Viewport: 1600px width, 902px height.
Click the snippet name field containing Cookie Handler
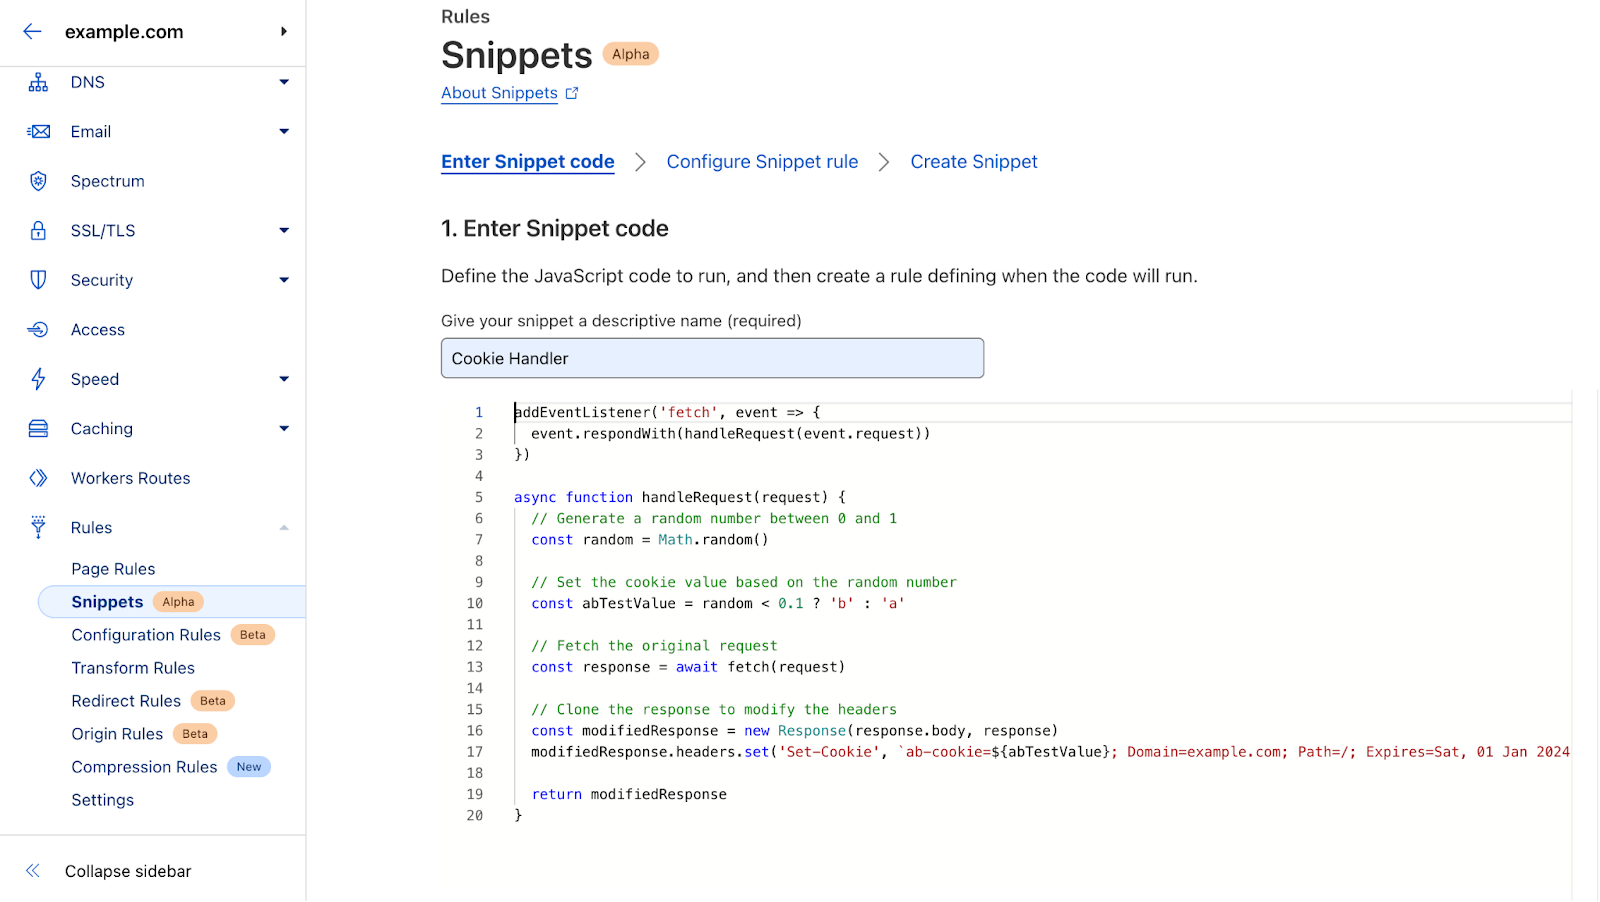coord(712,358)
